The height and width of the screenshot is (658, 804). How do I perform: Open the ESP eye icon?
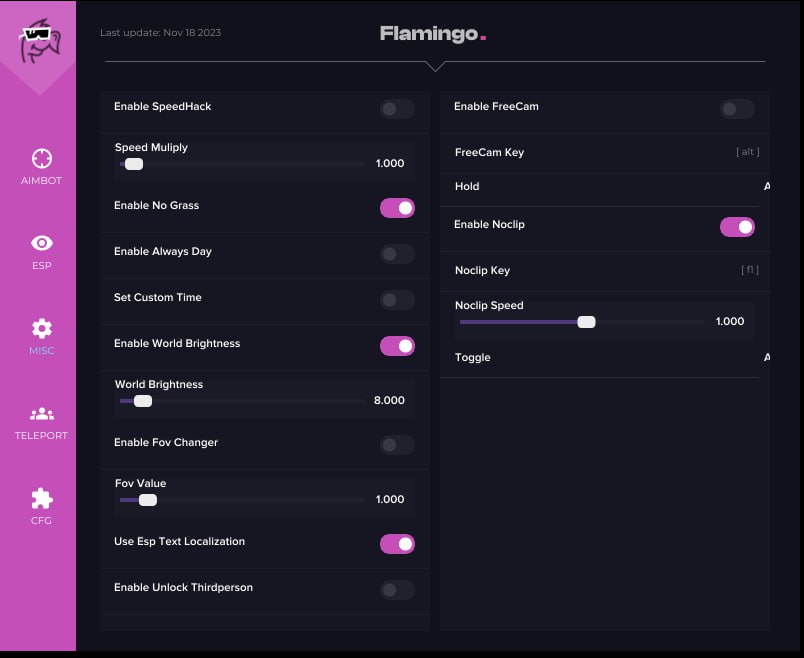pyautogui.click(x=42, y=243)
